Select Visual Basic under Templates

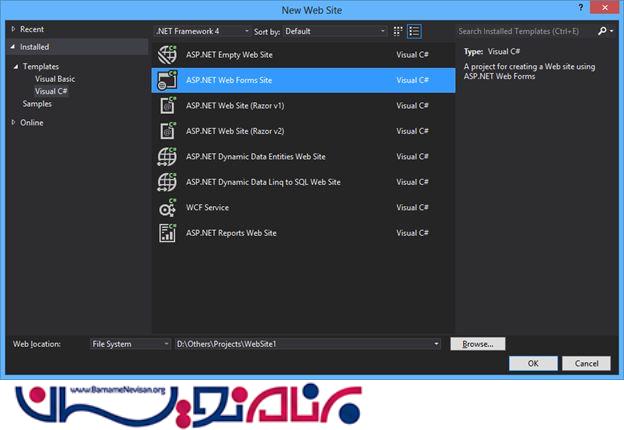55,79
